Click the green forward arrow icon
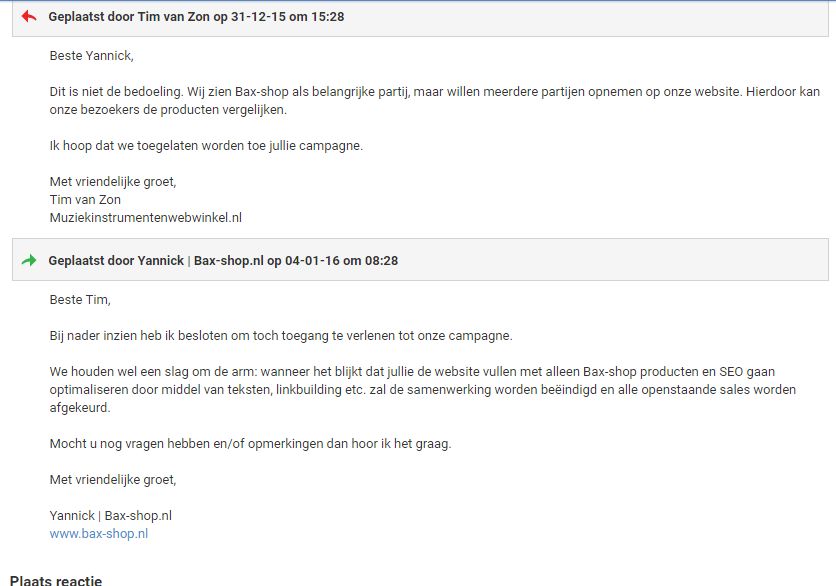The image size is (836, 586). 29,260
